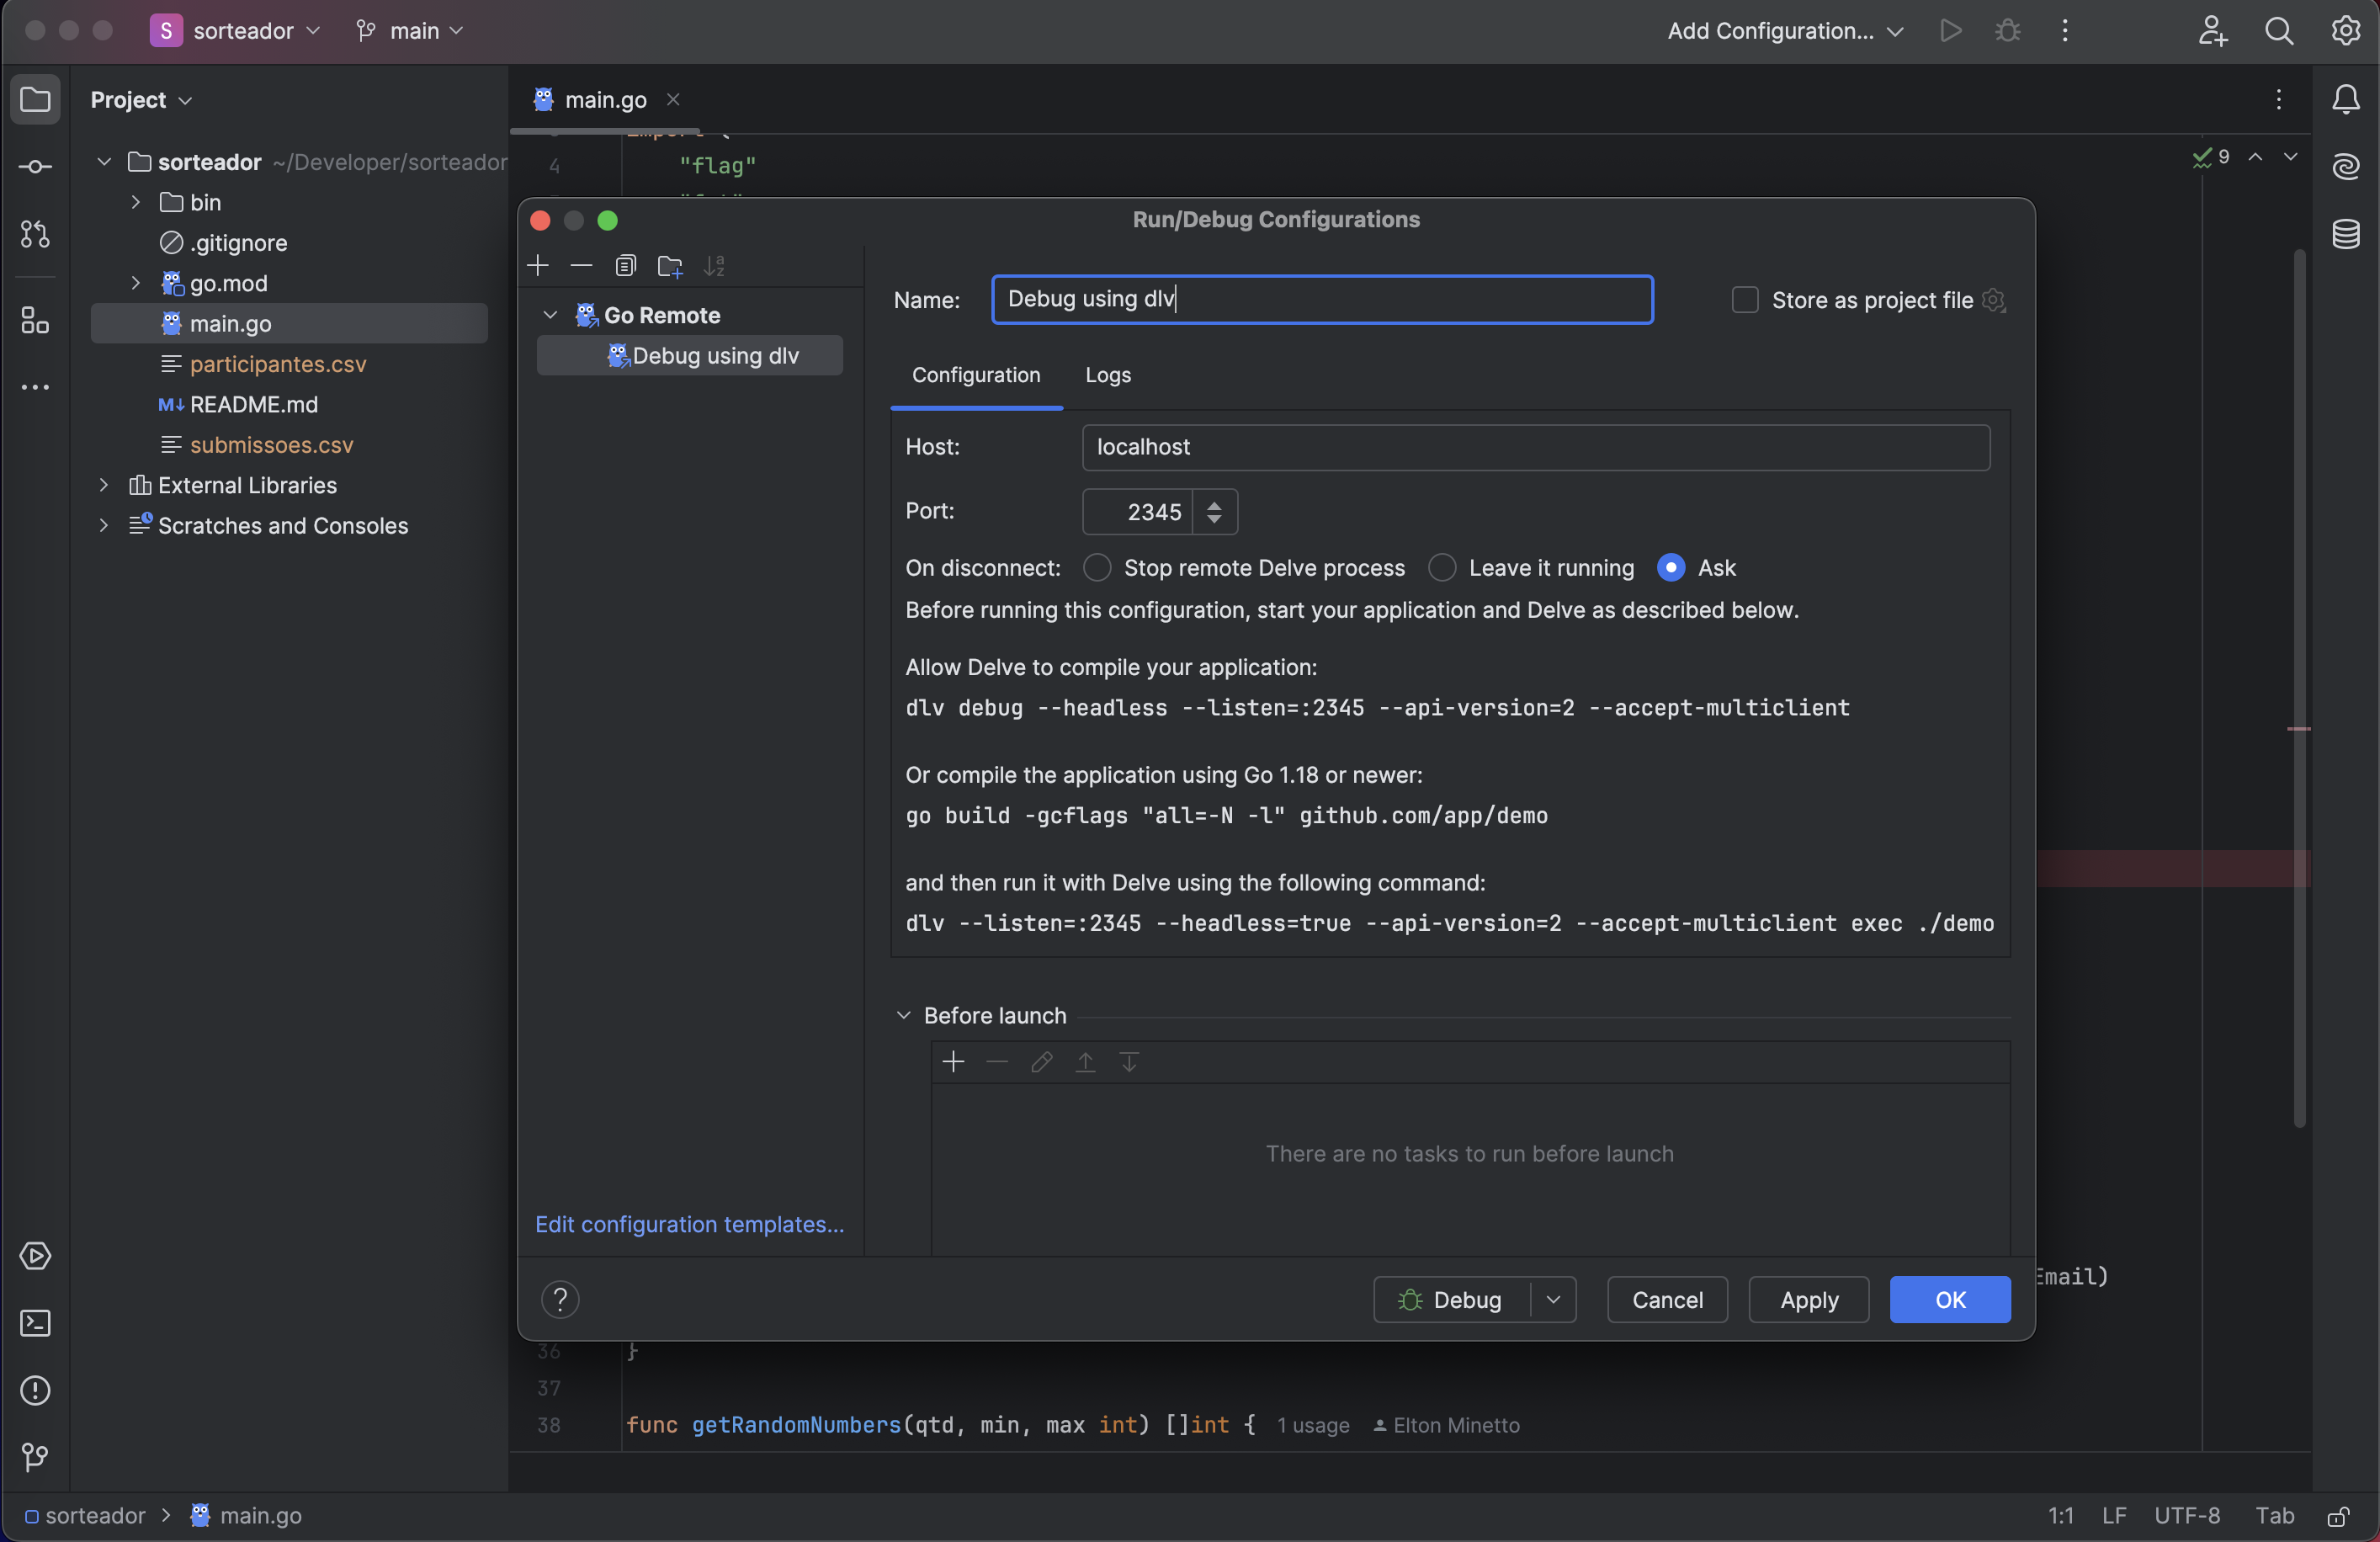Add new configuration with plus icon
Viewport: 2380px width, 1542px height.
tap(538, 265)
